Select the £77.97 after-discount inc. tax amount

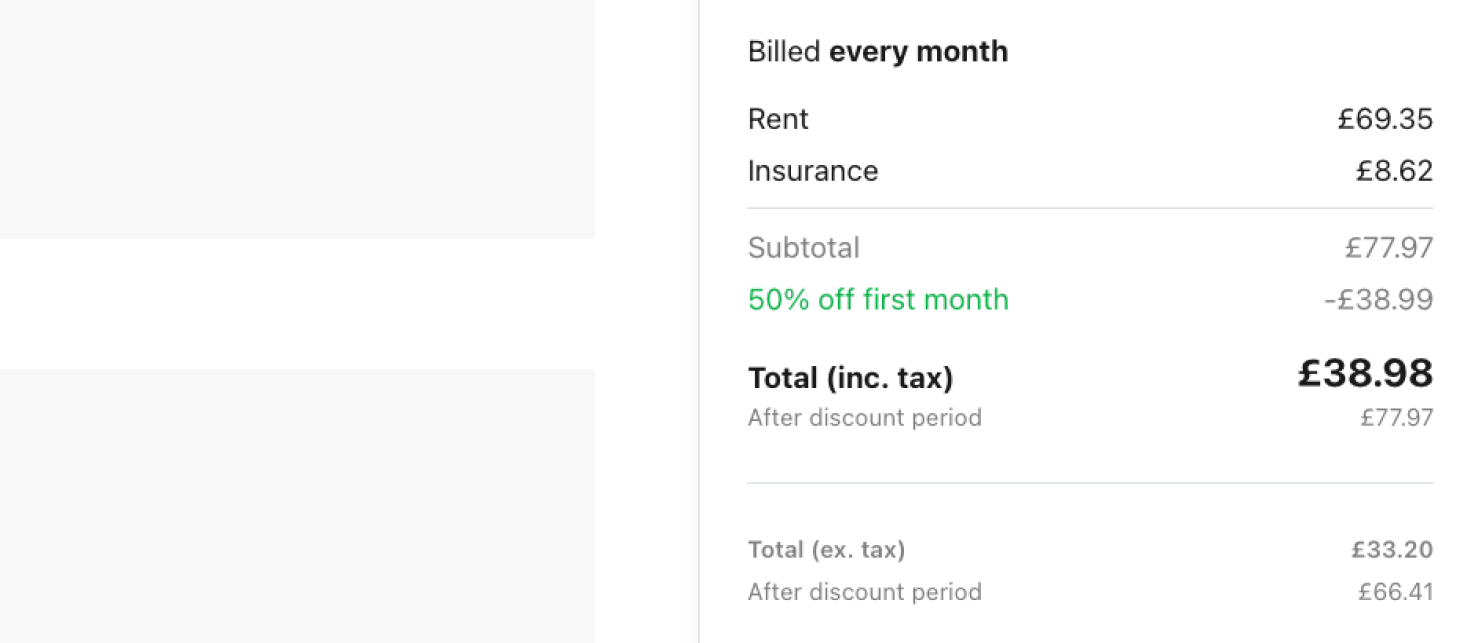click(x=1397, y=417)
